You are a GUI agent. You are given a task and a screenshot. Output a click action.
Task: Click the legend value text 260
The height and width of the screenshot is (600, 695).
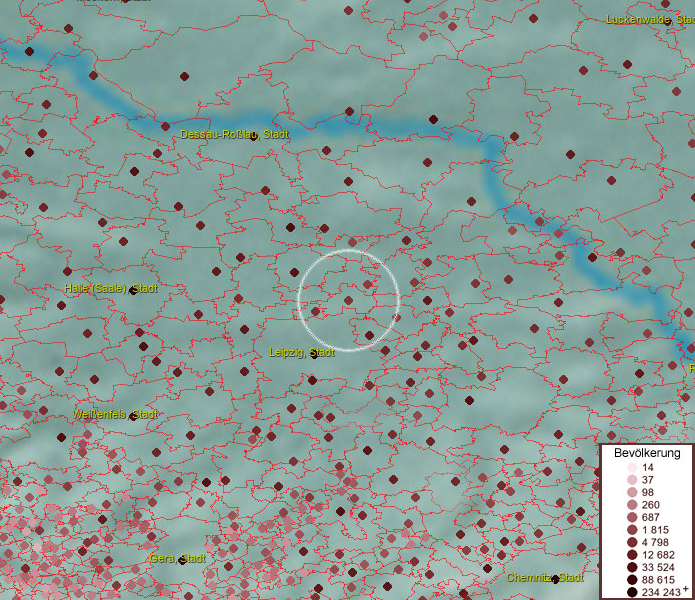(x=651, y=505)
